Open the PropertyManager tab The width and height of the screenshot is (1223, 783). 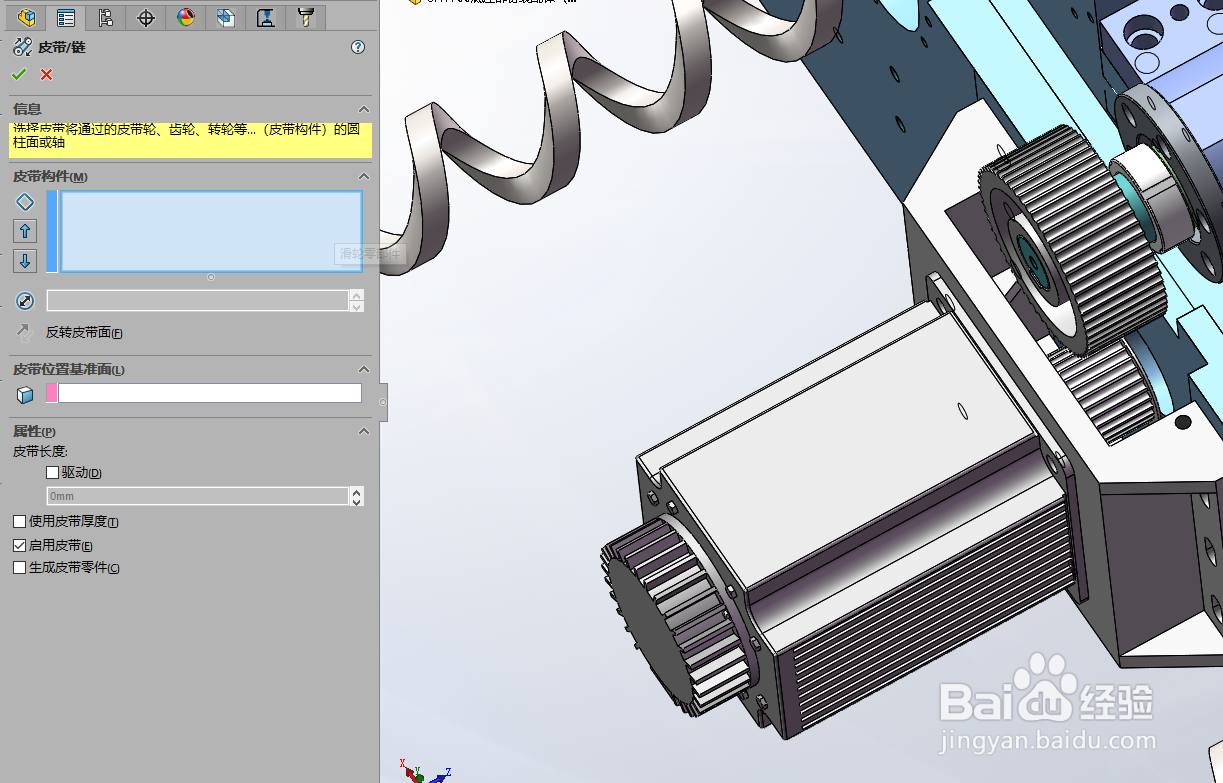coord(66,17)
